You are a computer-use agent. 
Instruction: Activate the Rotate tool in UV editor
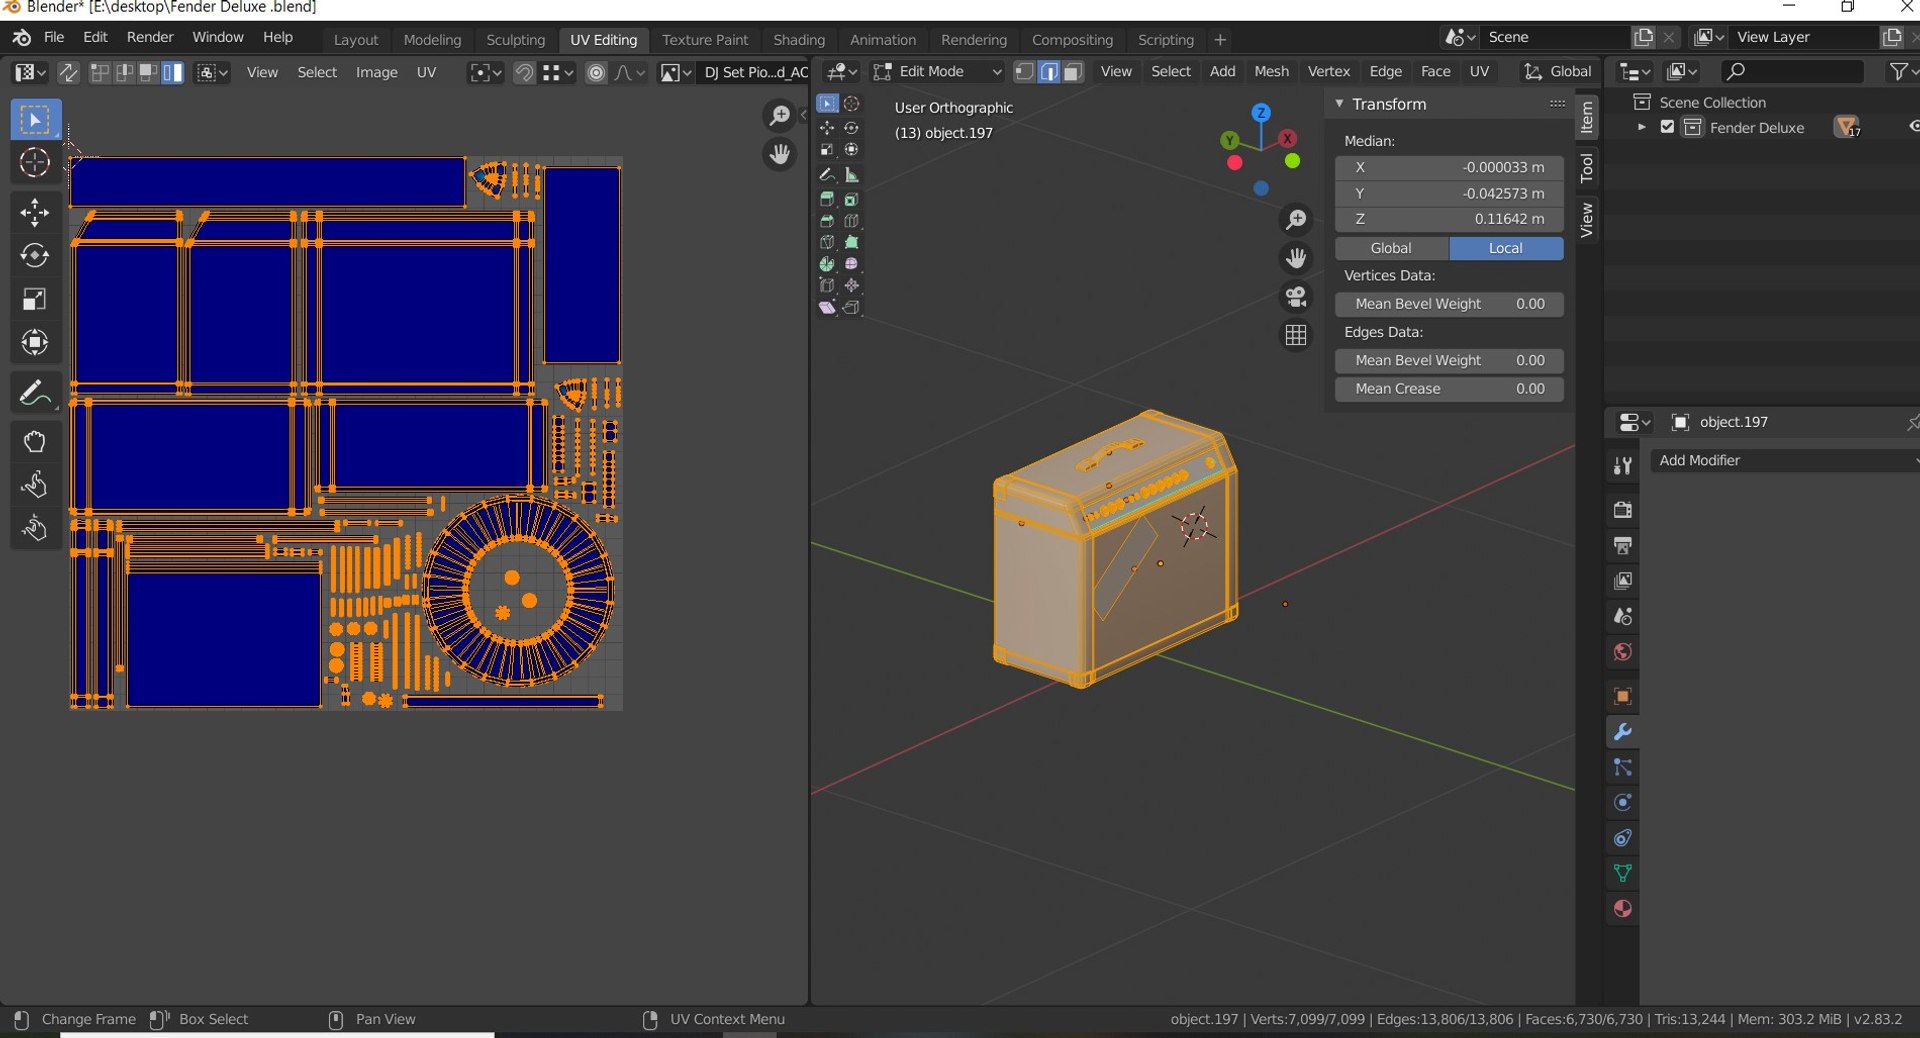(34, 256)
